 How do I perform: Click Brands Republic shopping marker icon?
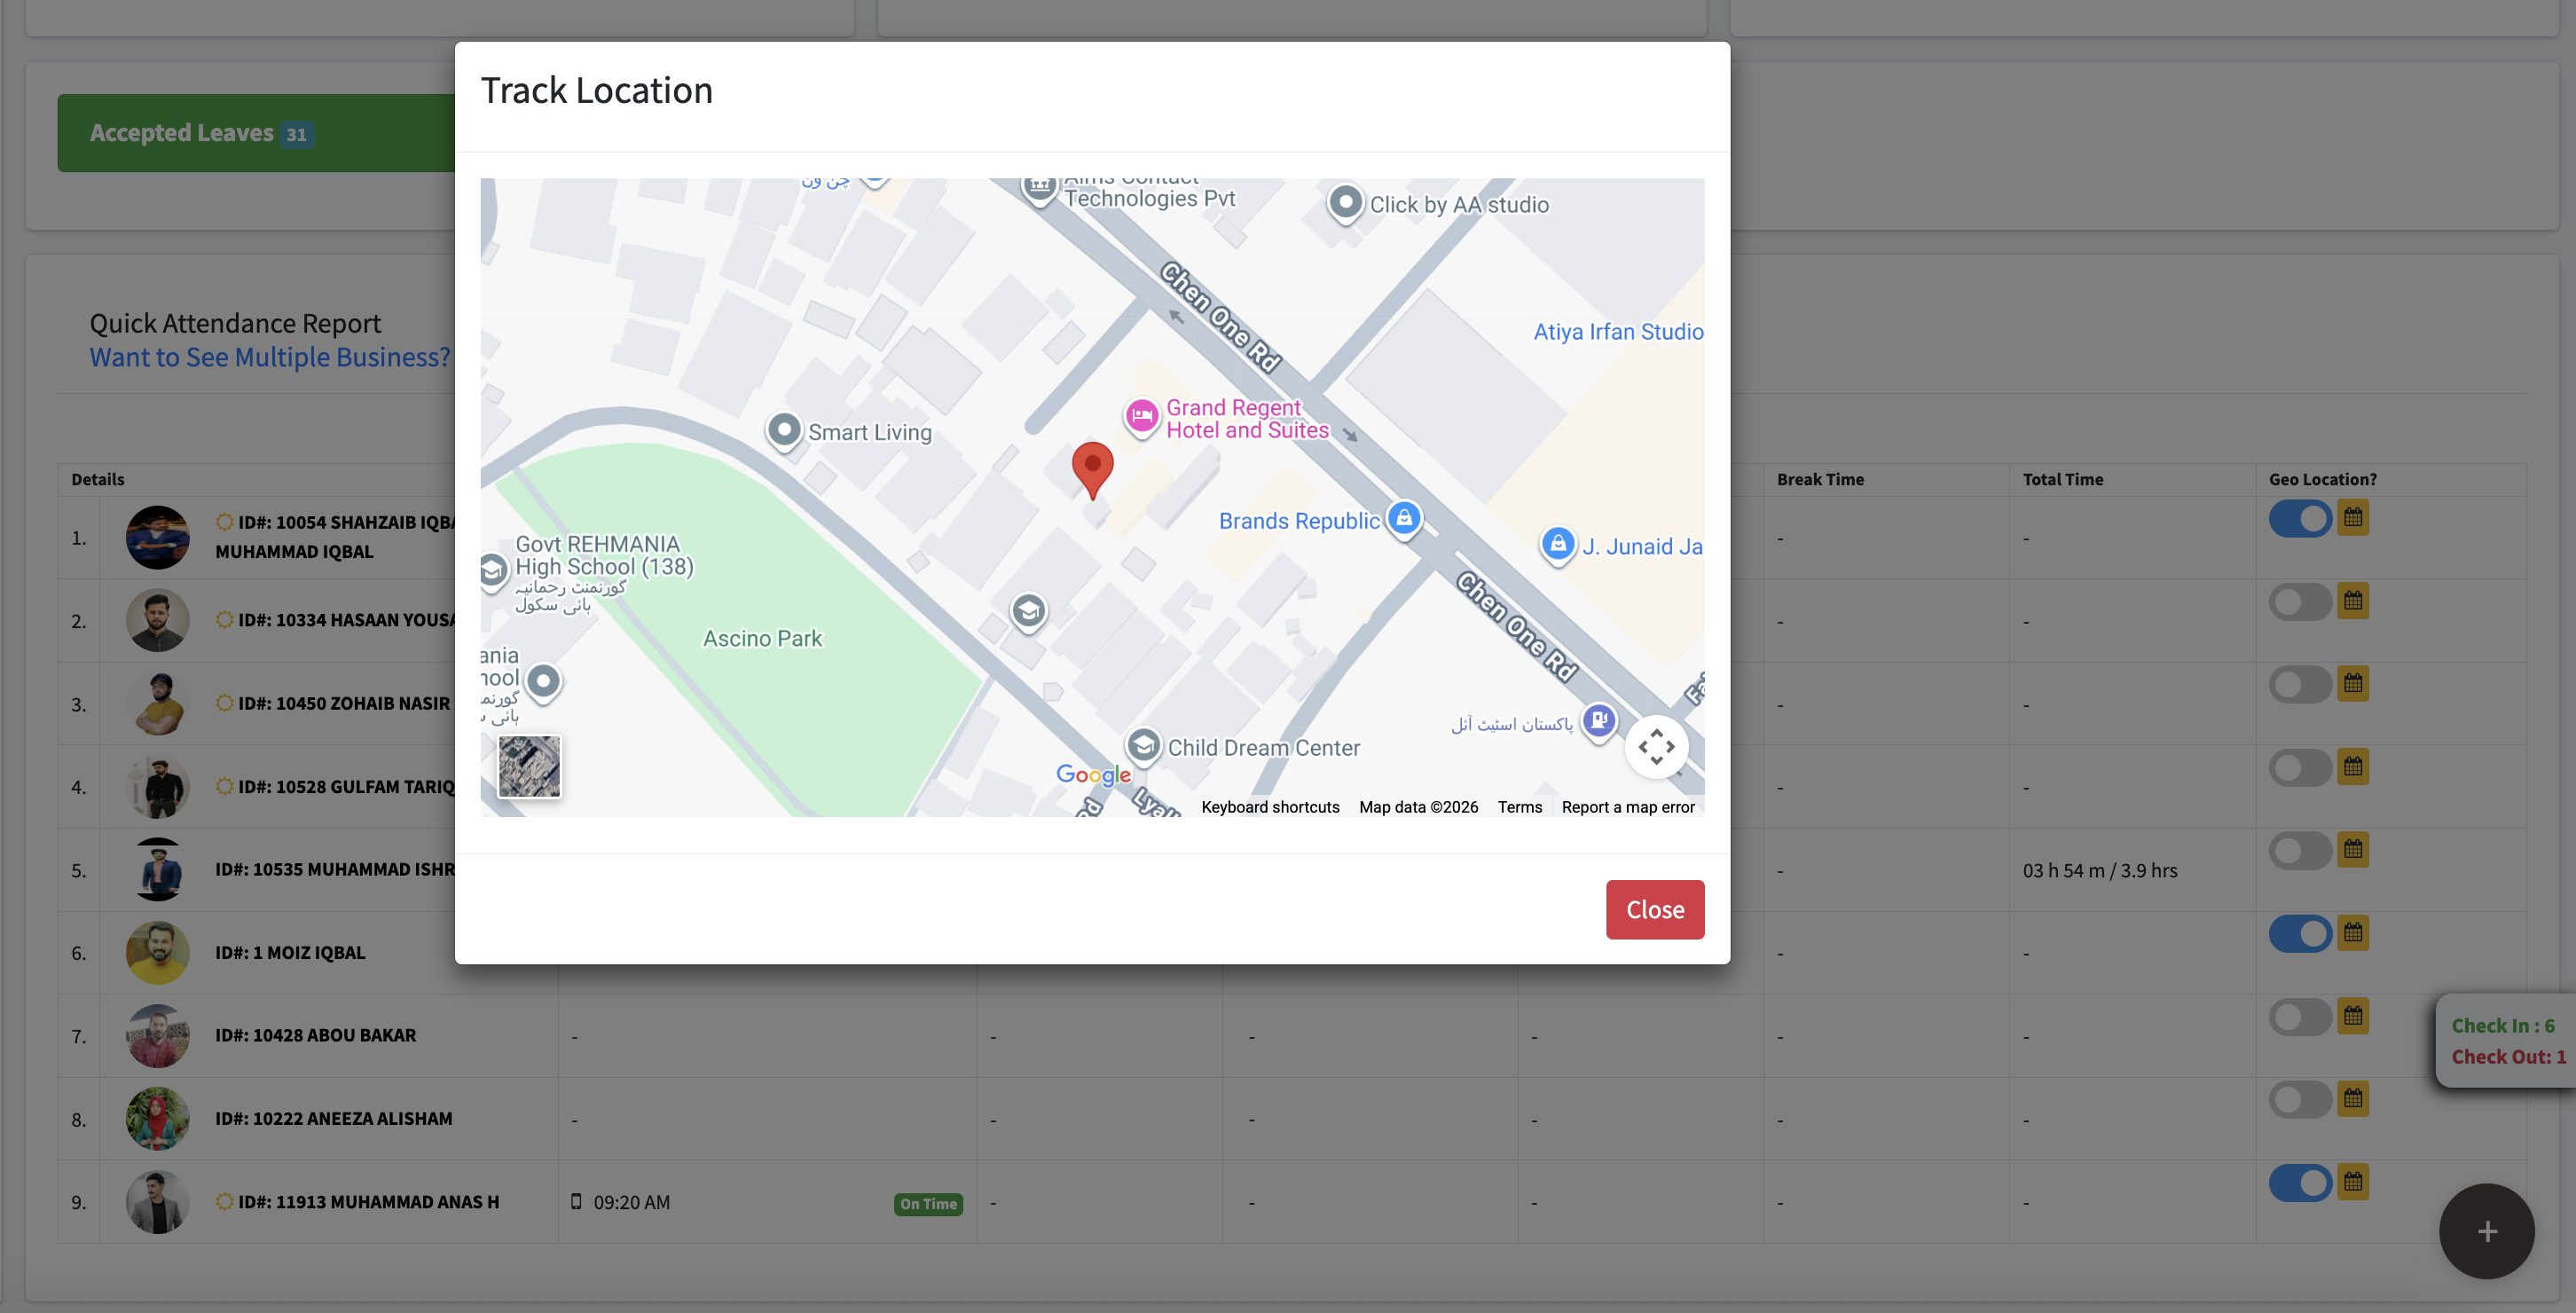1404,518
